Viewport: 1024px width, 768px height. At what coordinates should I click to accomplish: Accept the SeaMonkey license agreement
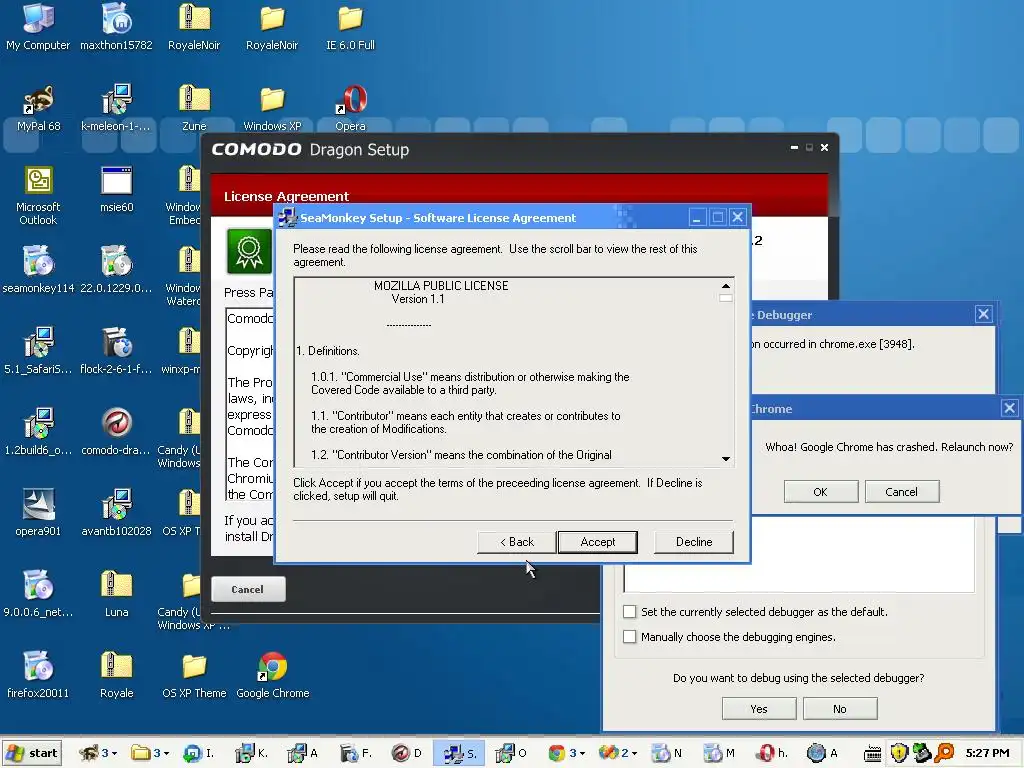pos(598,541)
